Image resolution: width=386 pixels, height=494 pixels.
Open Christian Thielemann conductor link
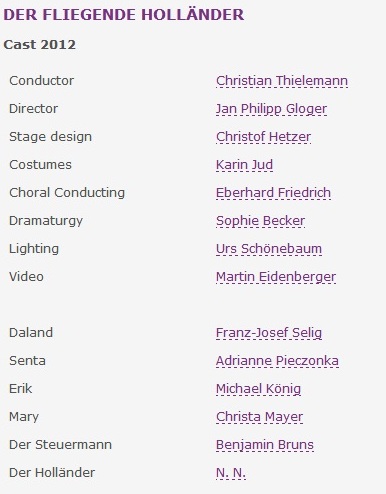(282, 81)
